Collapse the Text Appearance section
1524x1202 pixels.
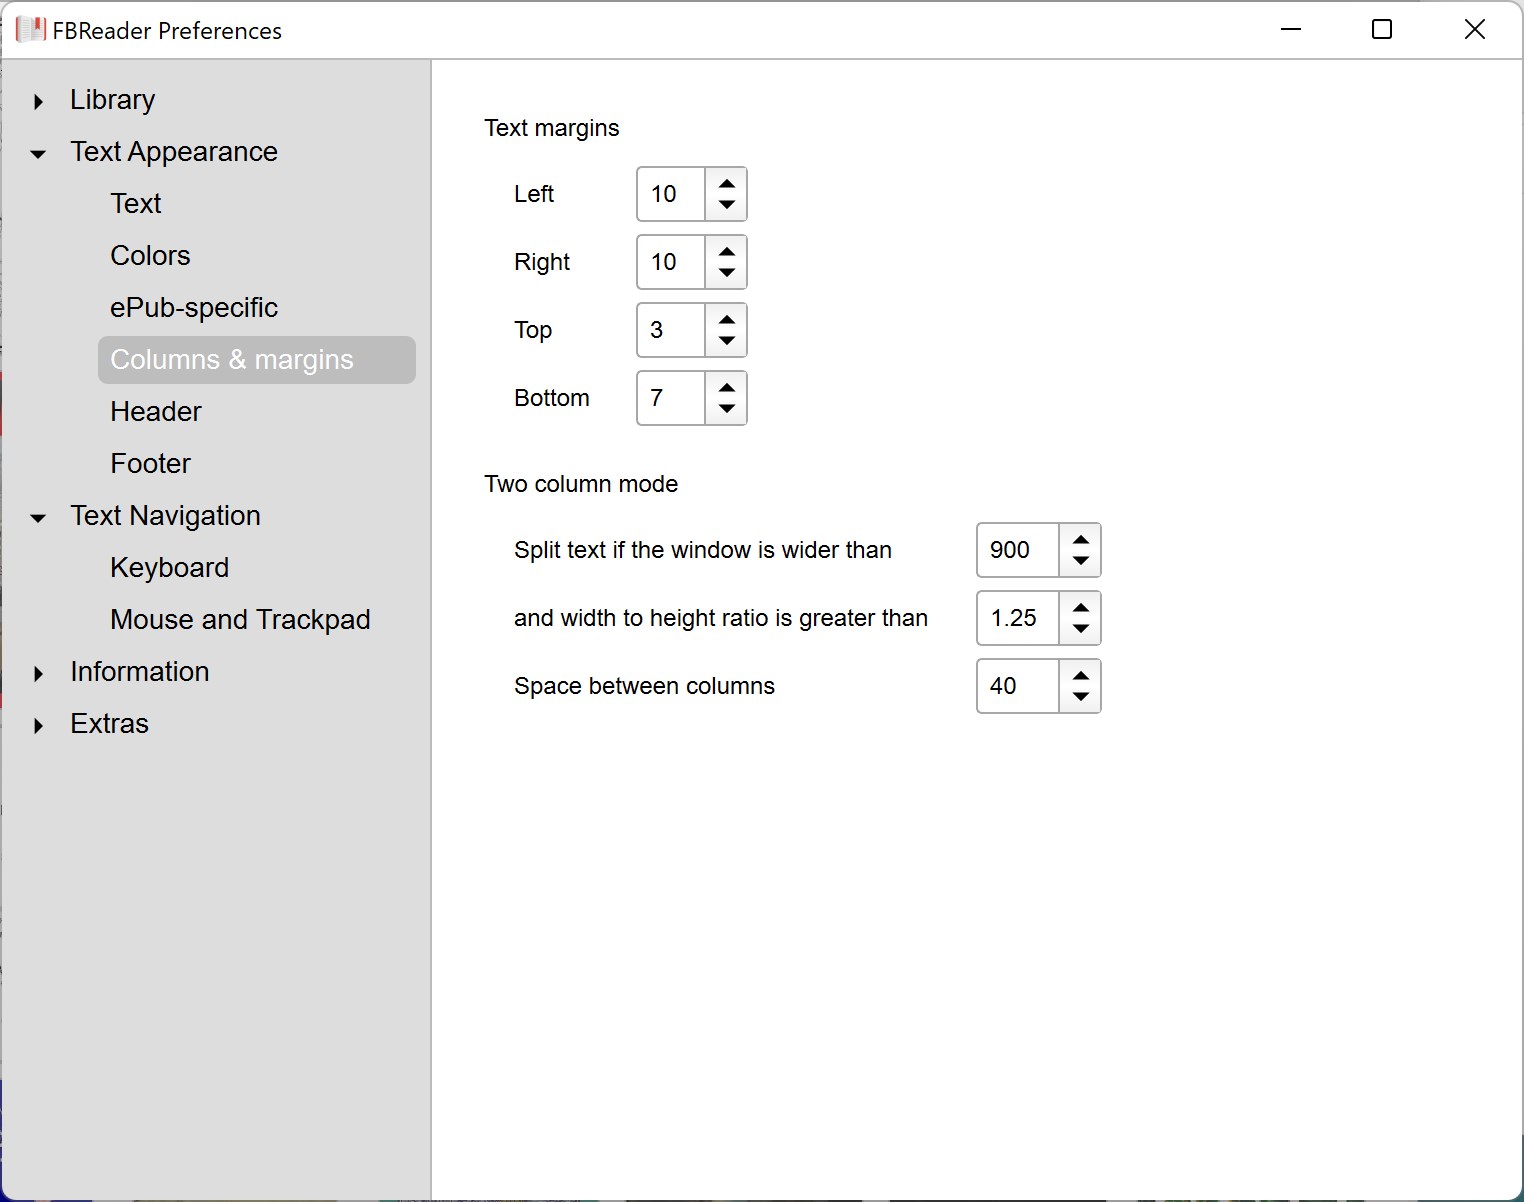[38, 153]
